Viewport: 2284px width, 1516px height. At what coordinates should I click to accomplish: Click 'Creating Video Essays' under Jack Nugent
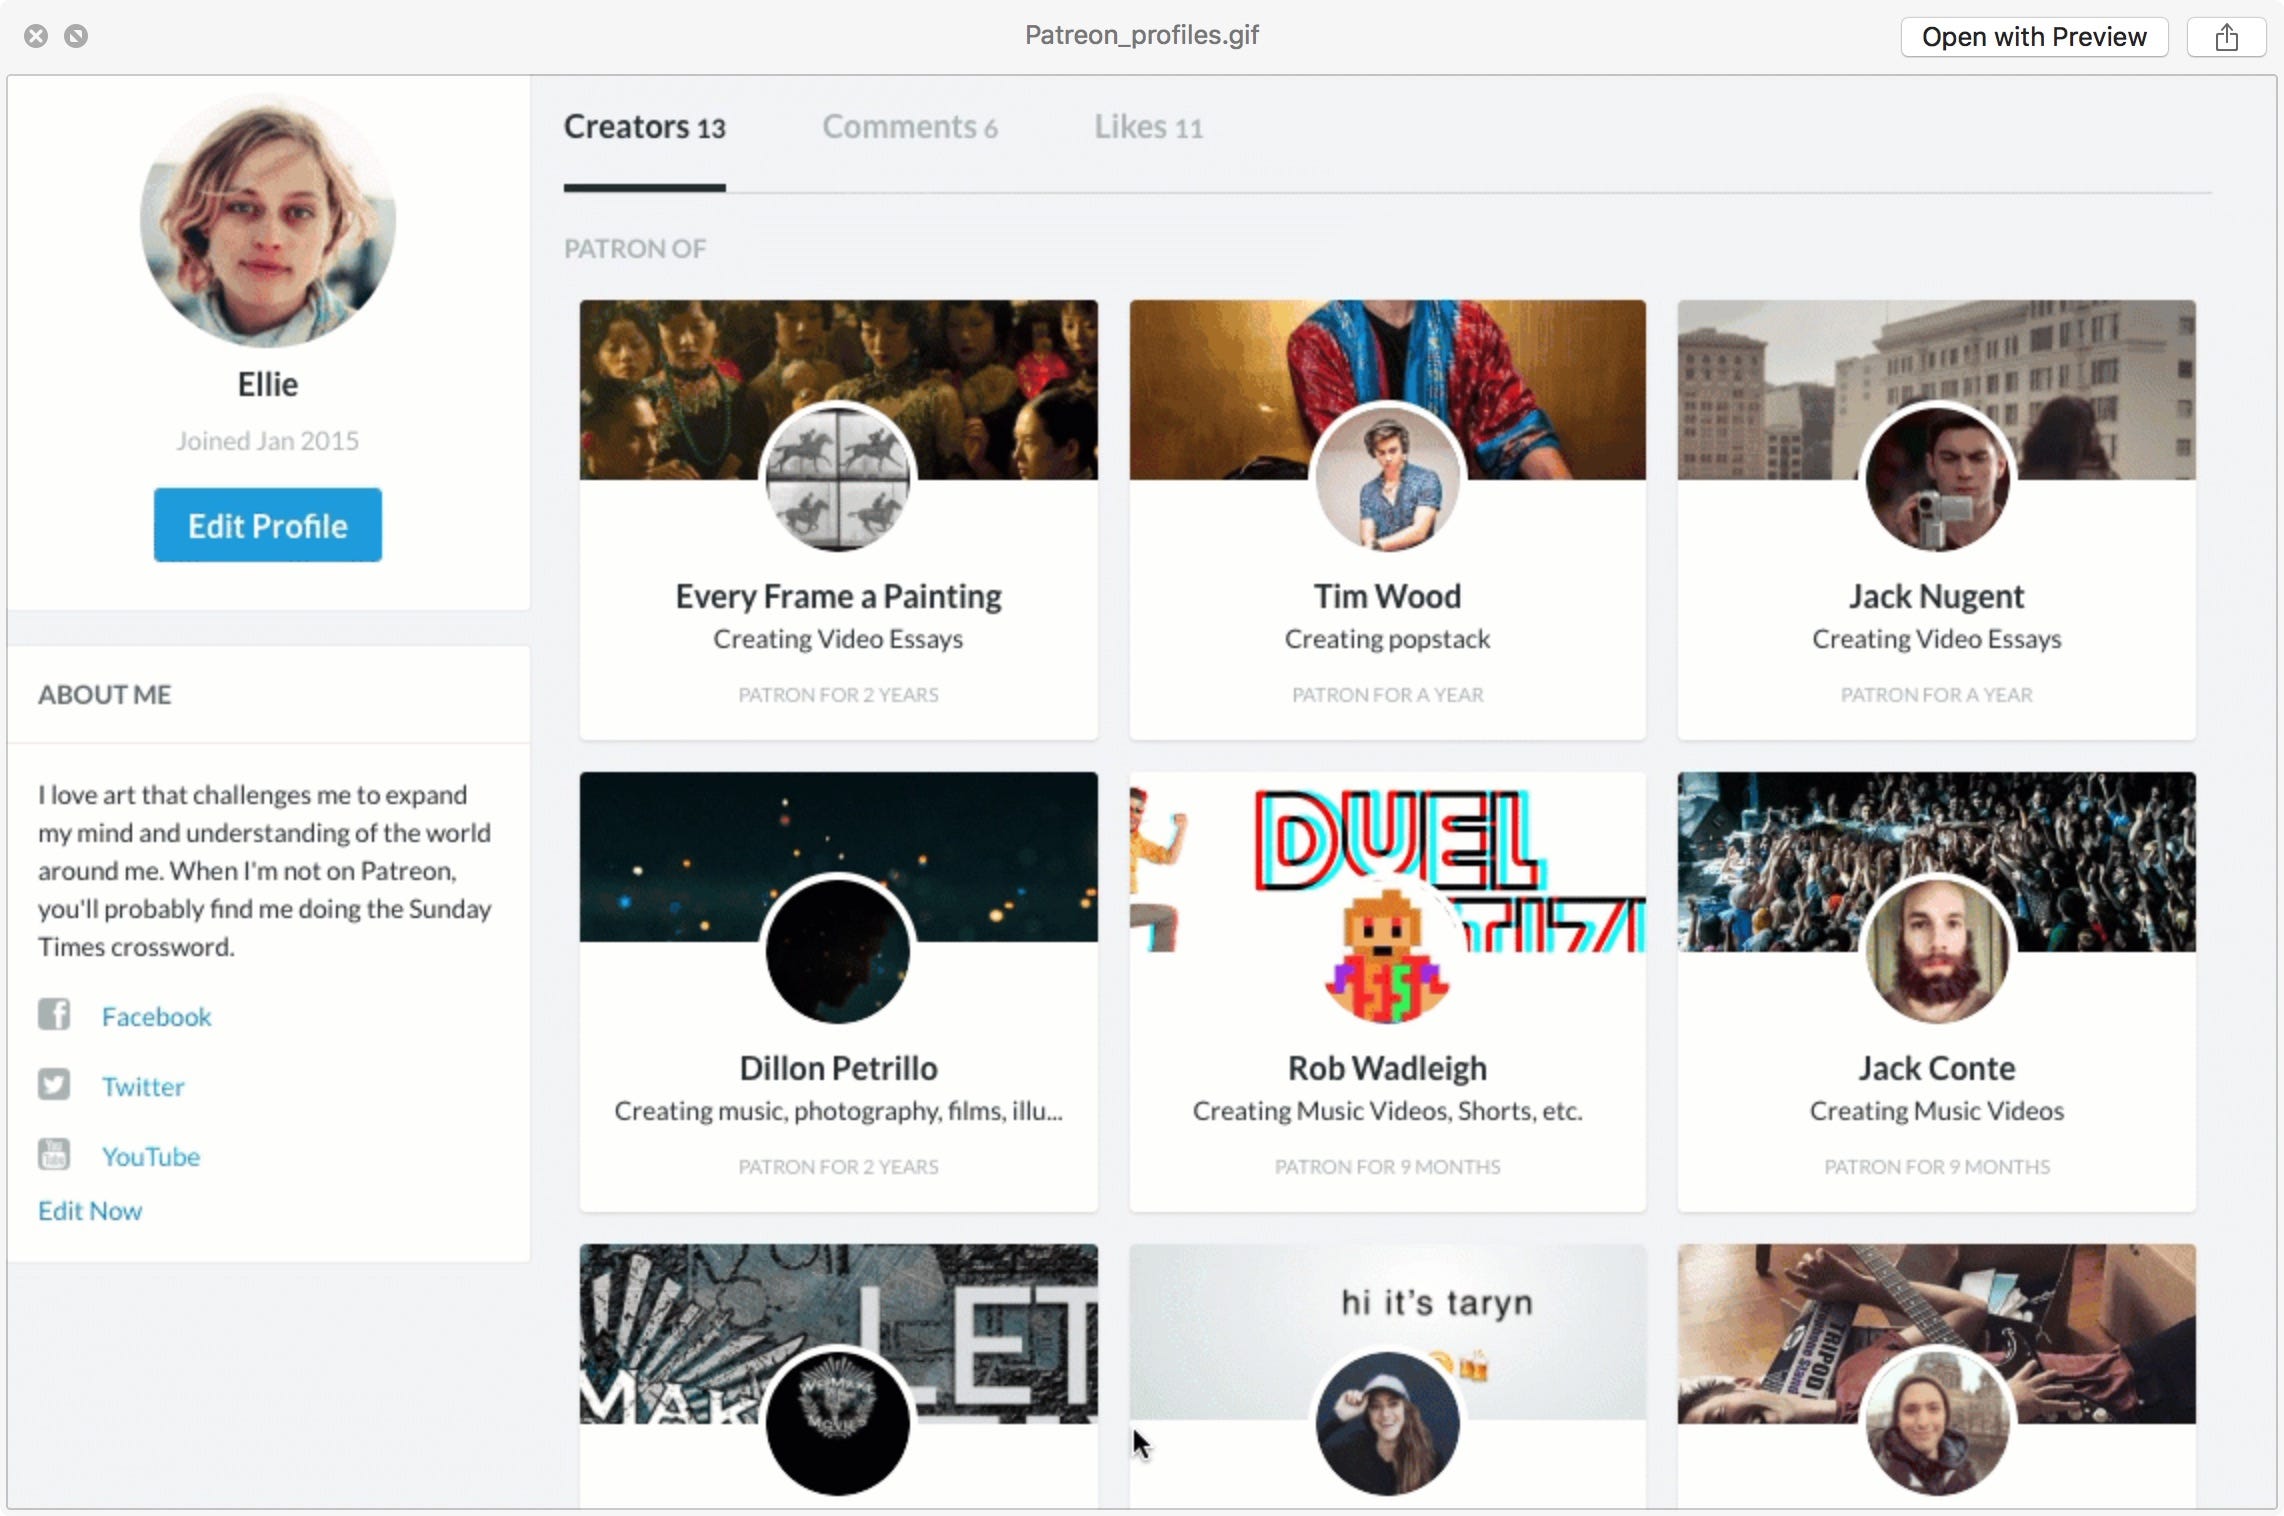[x=1937, y=639]
